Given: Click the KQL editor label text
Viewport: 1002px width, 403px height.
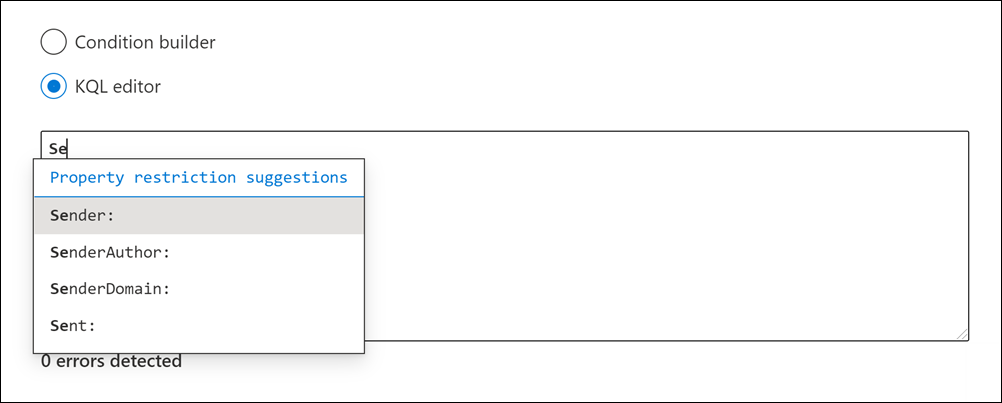Looking at the screenshot, I should tap(118, 87).
